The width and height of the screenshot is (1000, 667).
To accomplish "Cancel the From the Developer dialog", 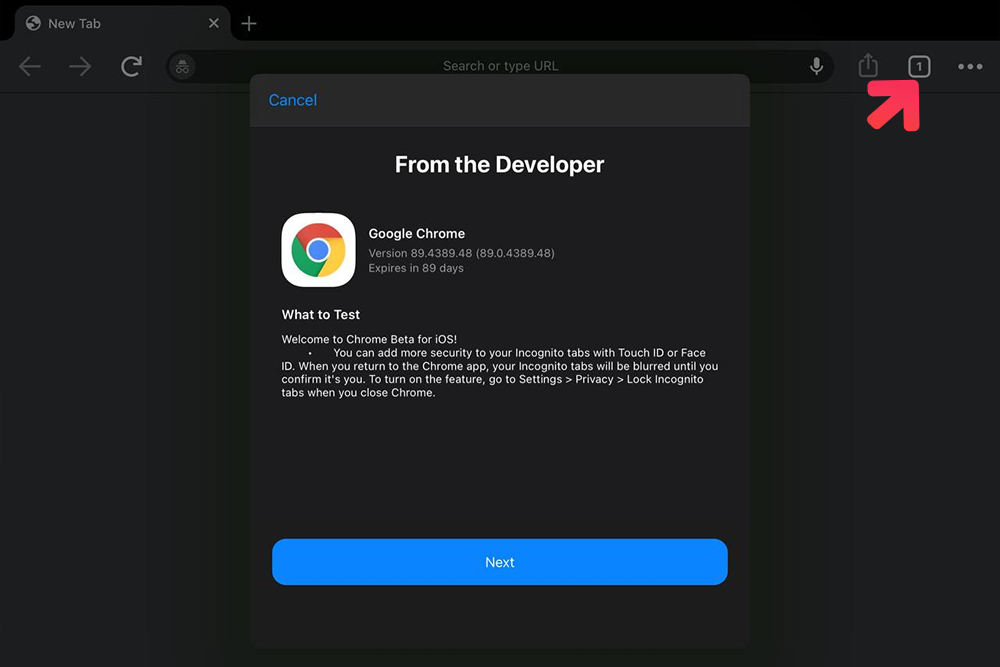I will click(x=293, y=100).
